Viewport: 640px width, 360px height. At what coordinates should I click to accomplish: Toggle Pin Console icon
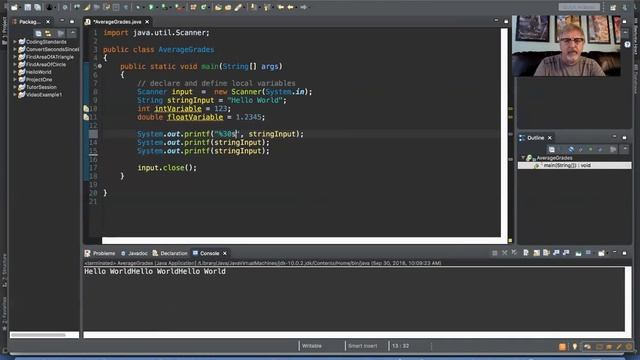coord(578,253)
